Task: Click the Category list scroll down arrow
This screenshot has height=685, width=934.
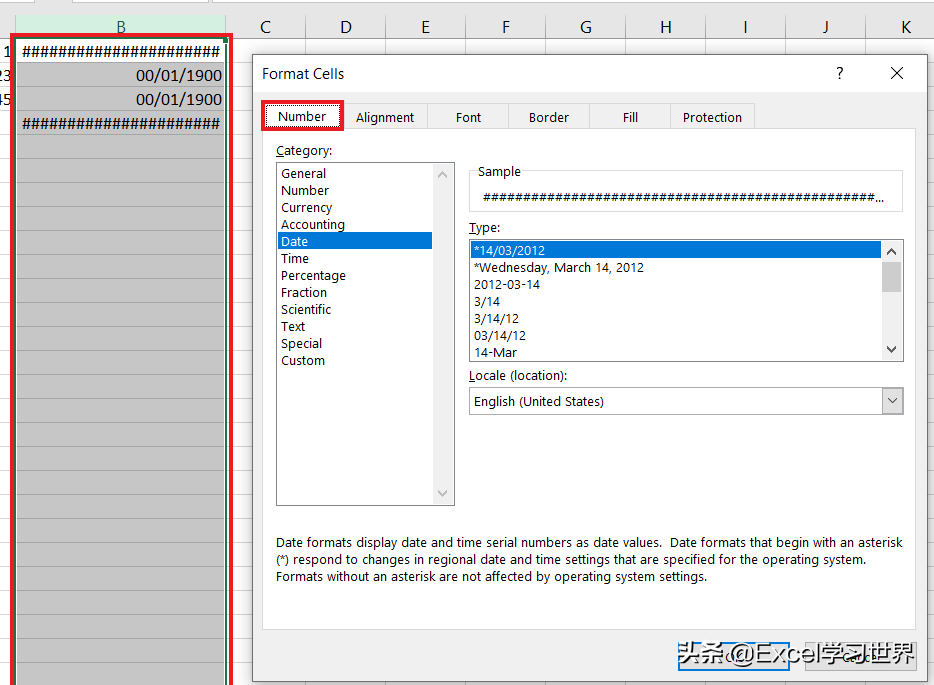Action: pos(442,493)
